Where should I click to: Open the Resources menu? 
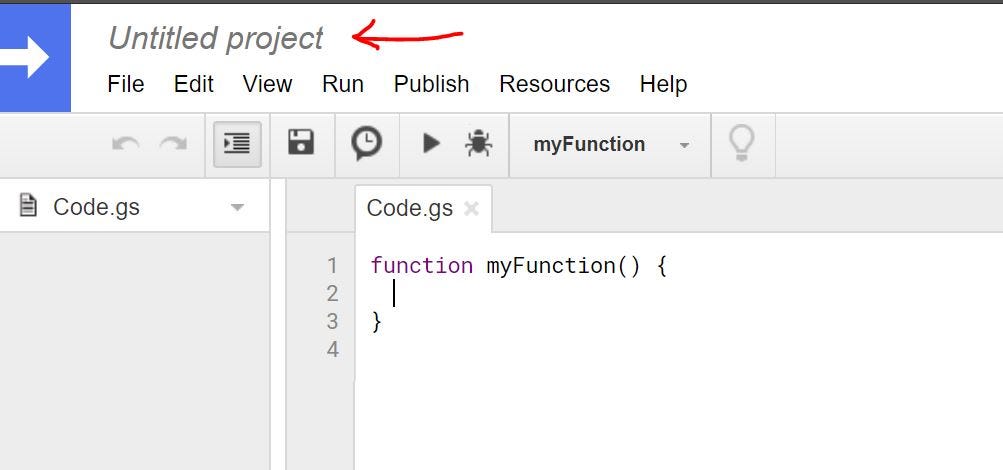555,84
